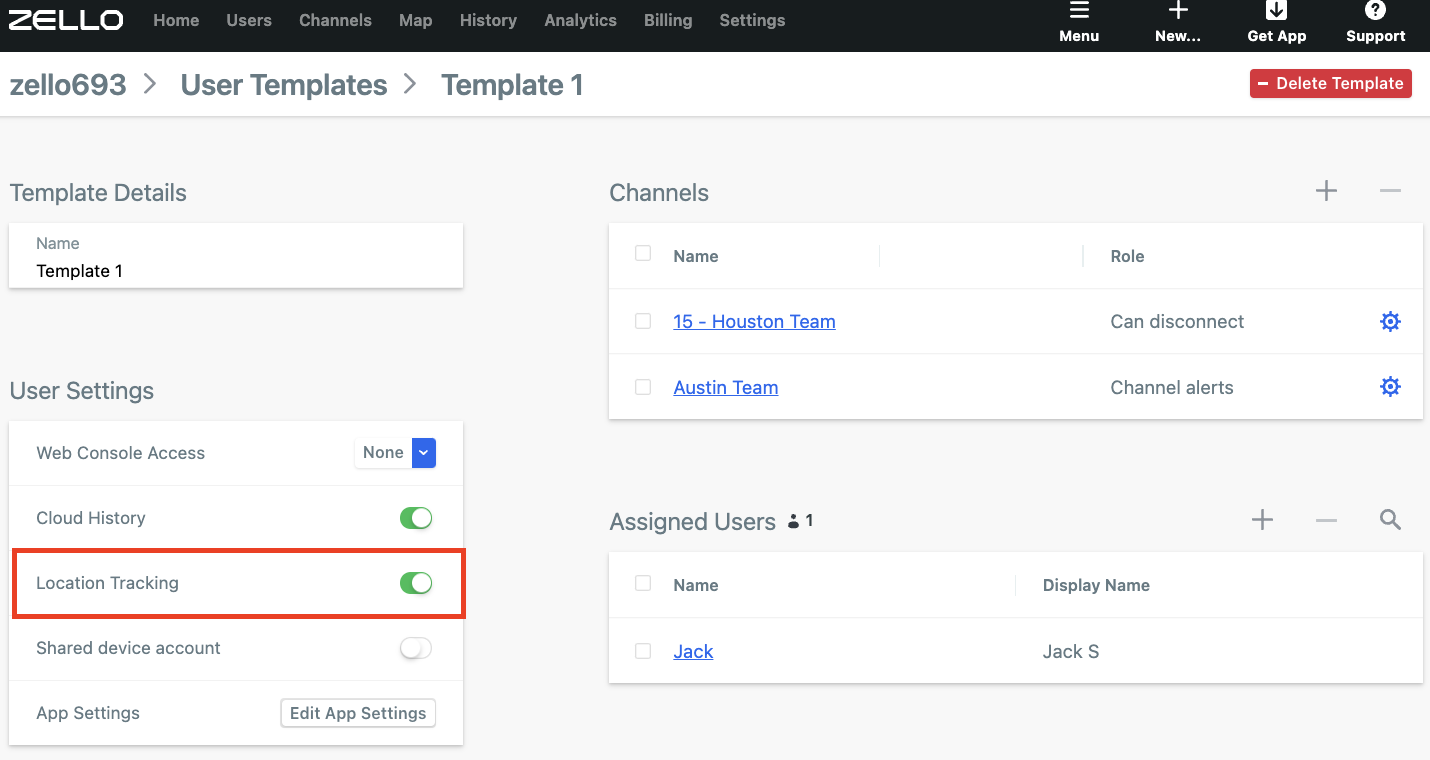This screenshot has height=760, width=1430.
Task: Toggle Cloud History switch
Action: (x=416, y=518)
